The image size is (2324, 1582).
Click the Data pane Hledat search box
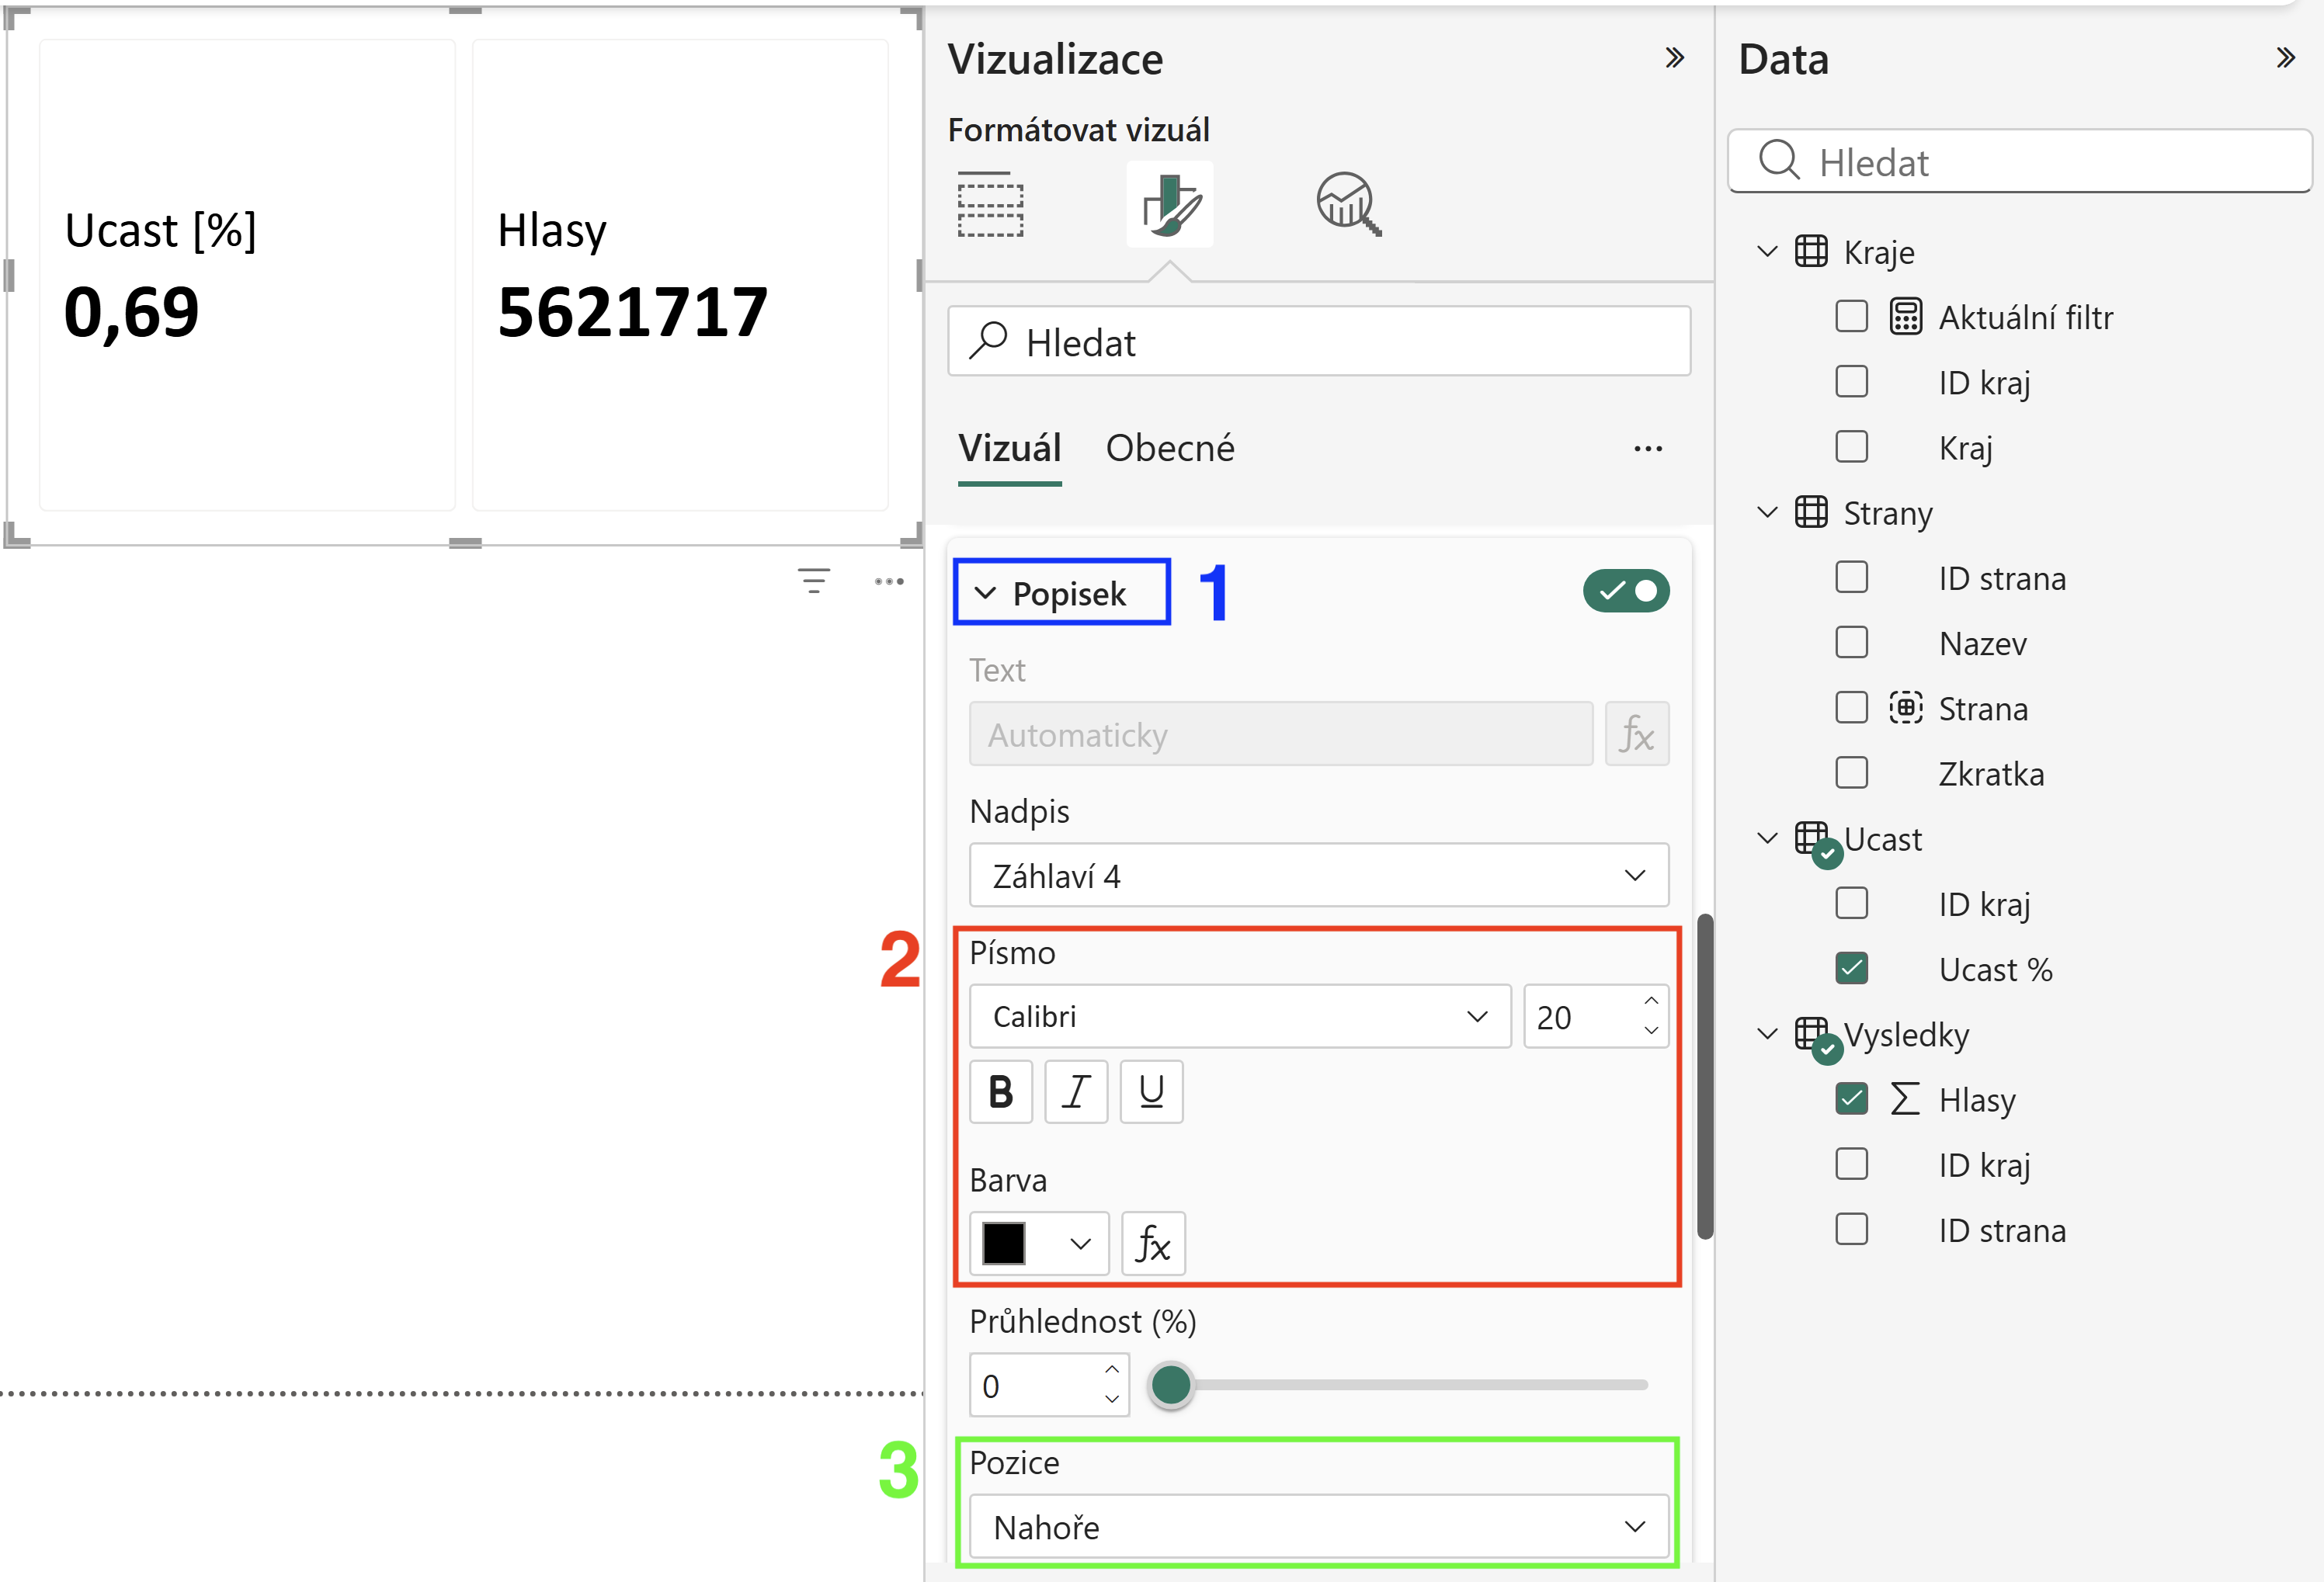[2020, 161]
